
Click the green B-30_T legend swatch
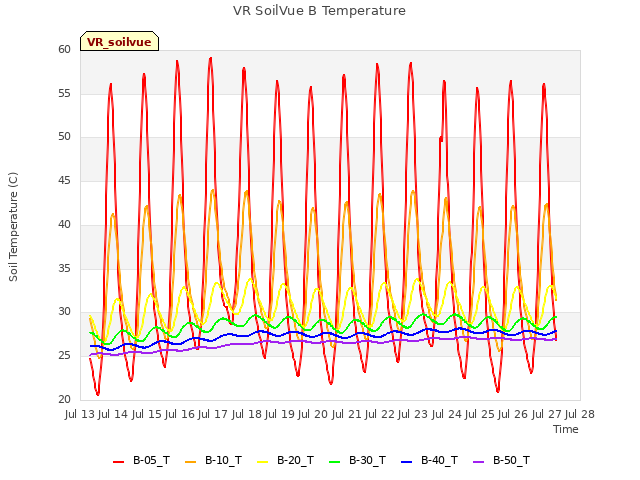point(334,462)
